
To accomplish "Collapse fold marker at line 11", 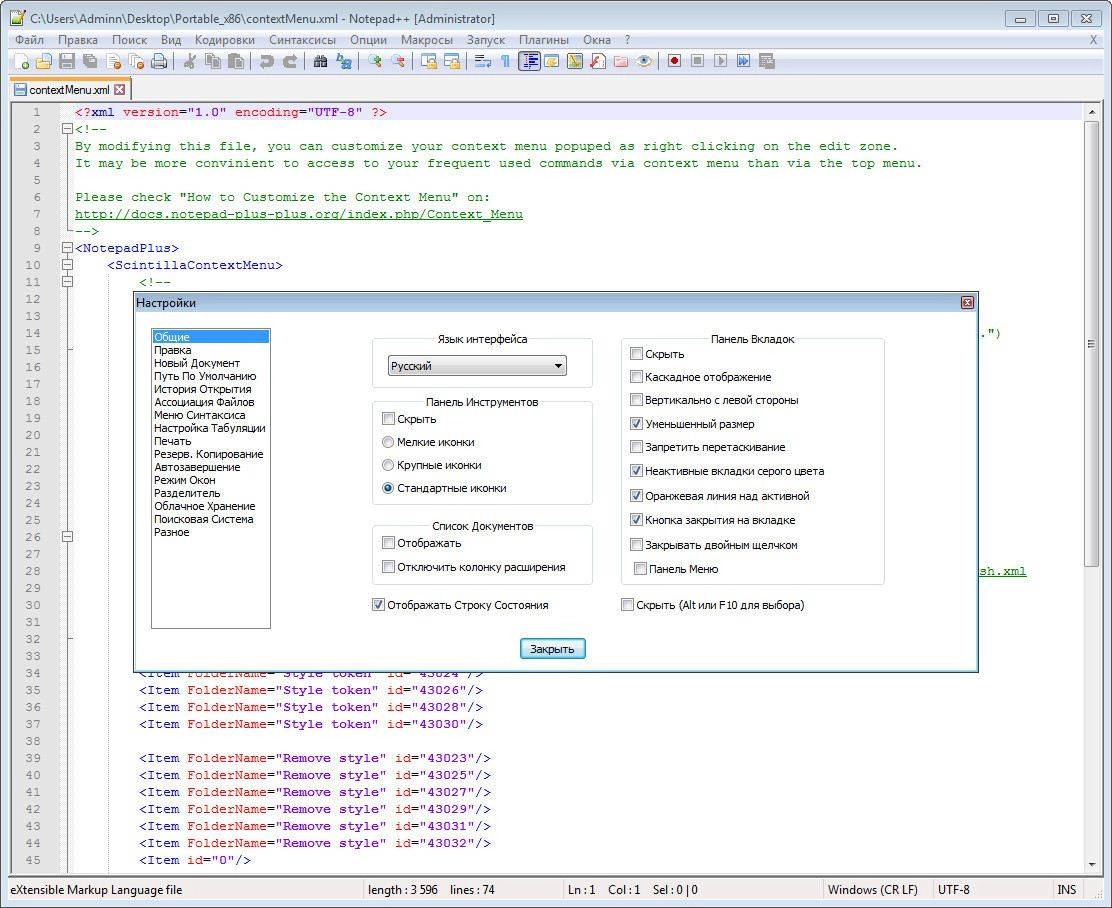I will [x=67, y=282].
